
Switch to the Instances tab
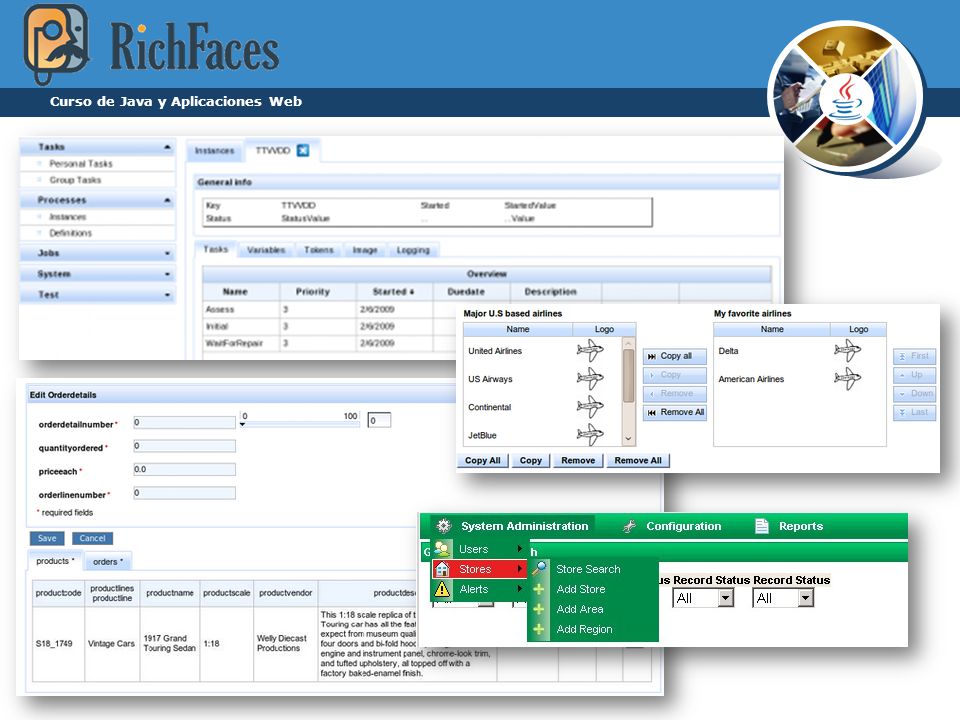coord(214,151)
